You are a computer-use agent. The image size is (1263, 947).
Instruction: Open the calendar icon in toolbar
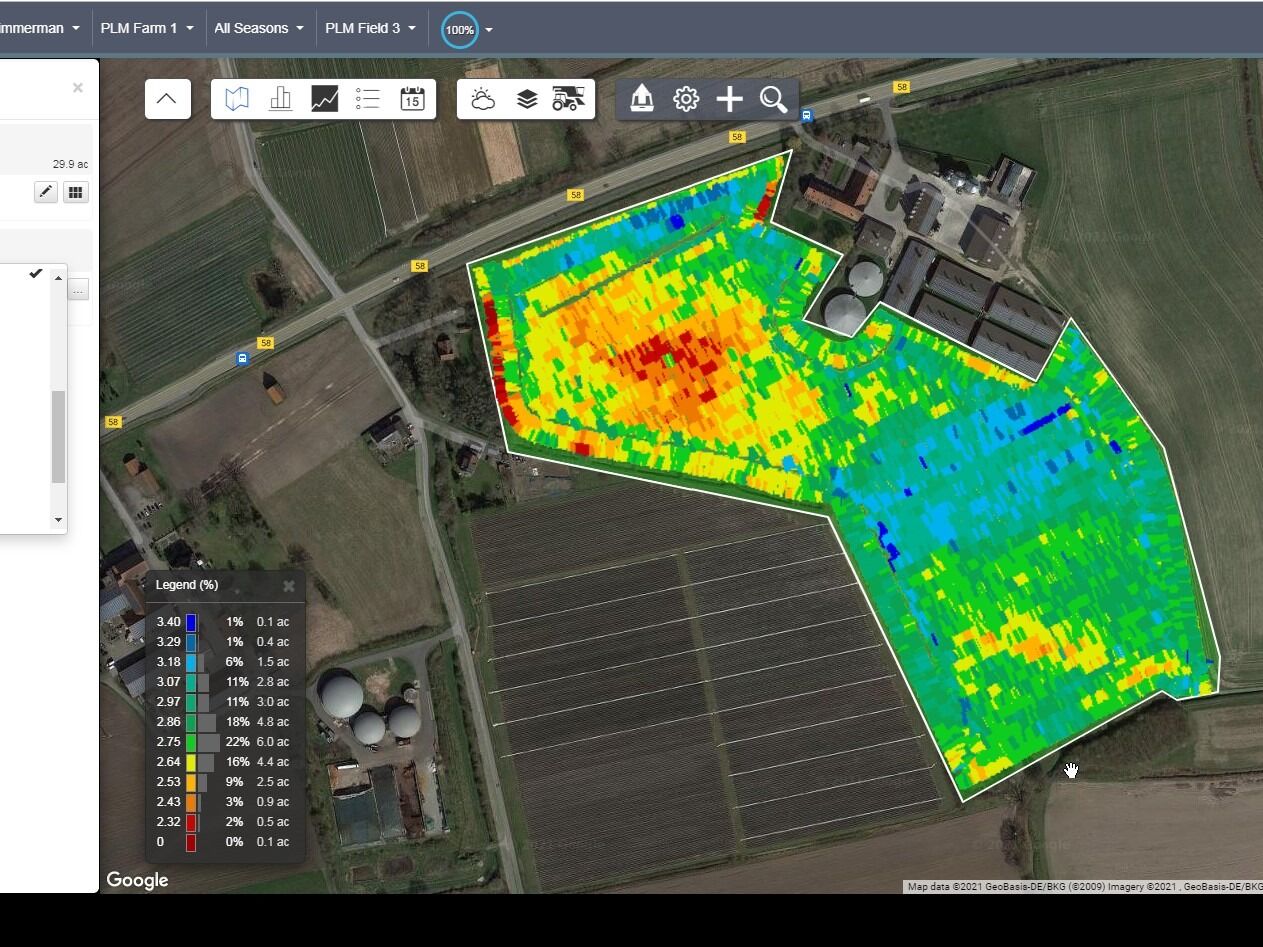pyautogui.click(x=412, y=99)
